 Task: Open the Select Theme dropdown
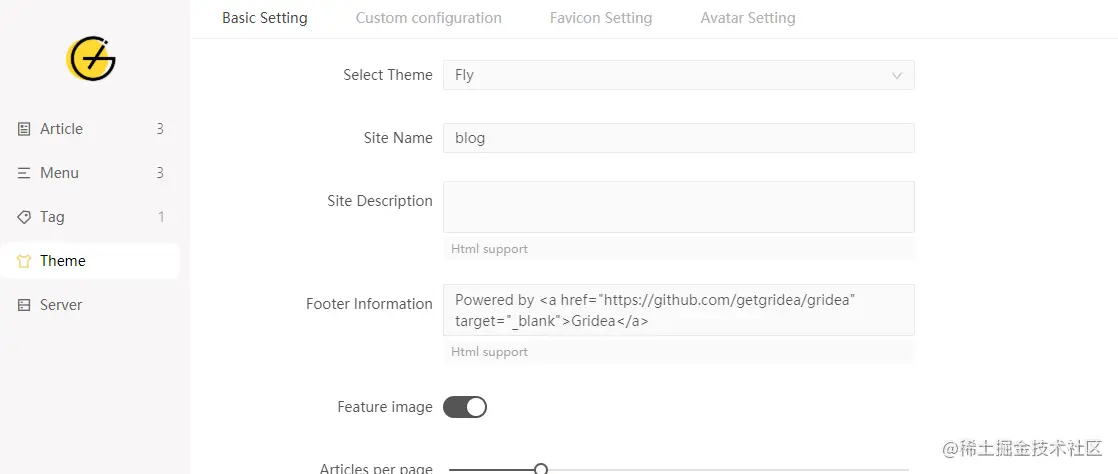click(678, 75)
